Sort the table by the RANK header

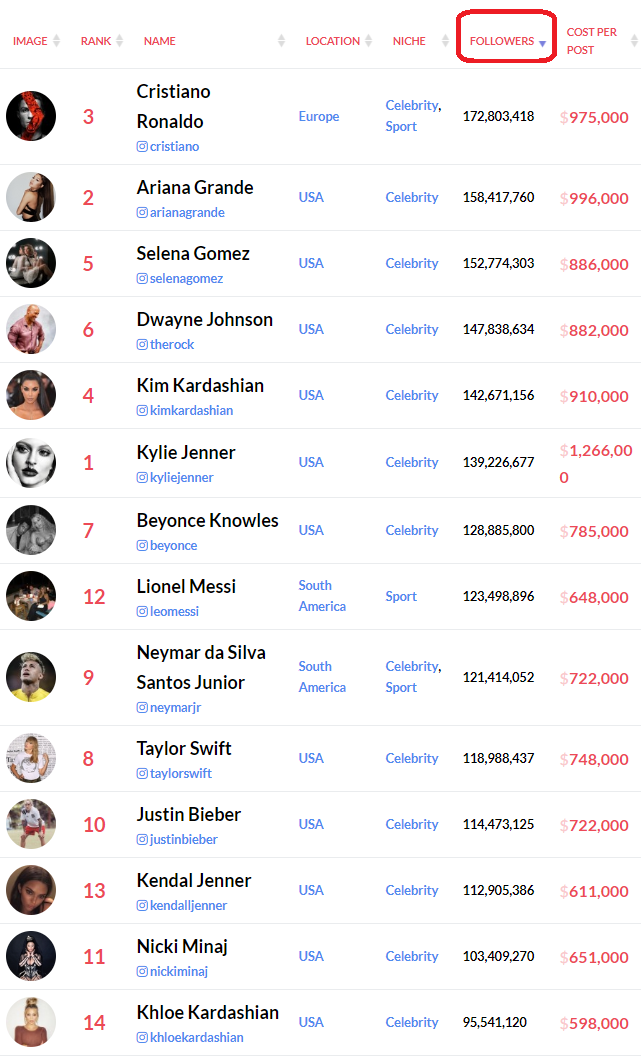coord(96,41)
